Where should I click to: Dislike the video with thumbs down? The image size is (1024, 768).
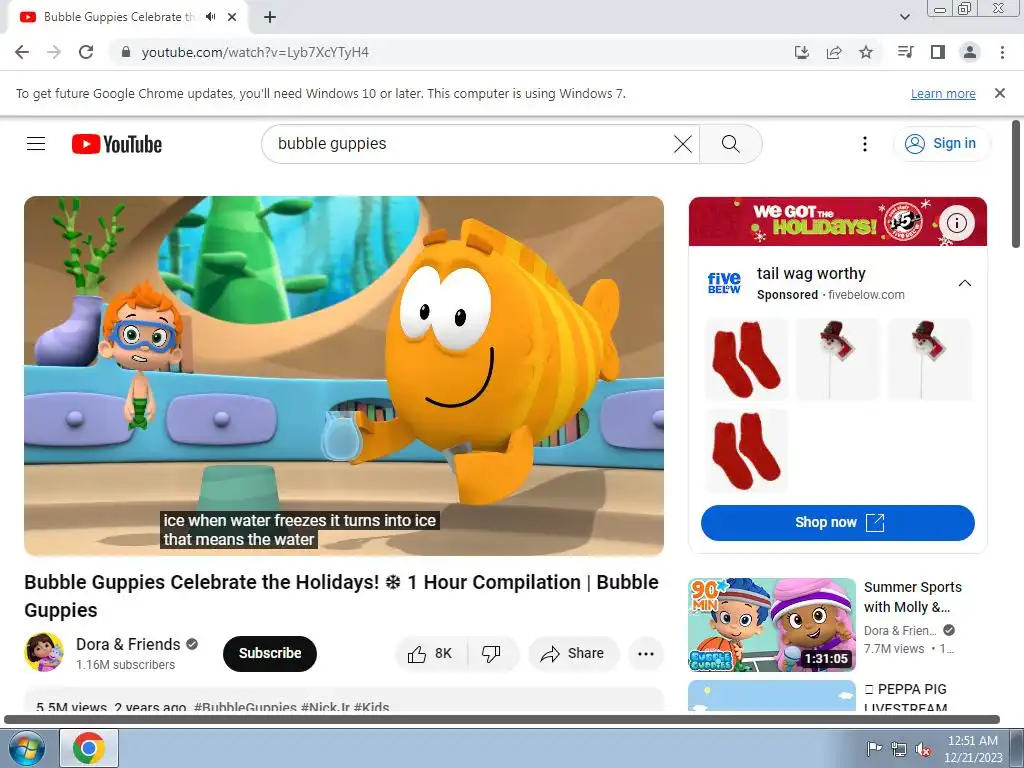491,654
